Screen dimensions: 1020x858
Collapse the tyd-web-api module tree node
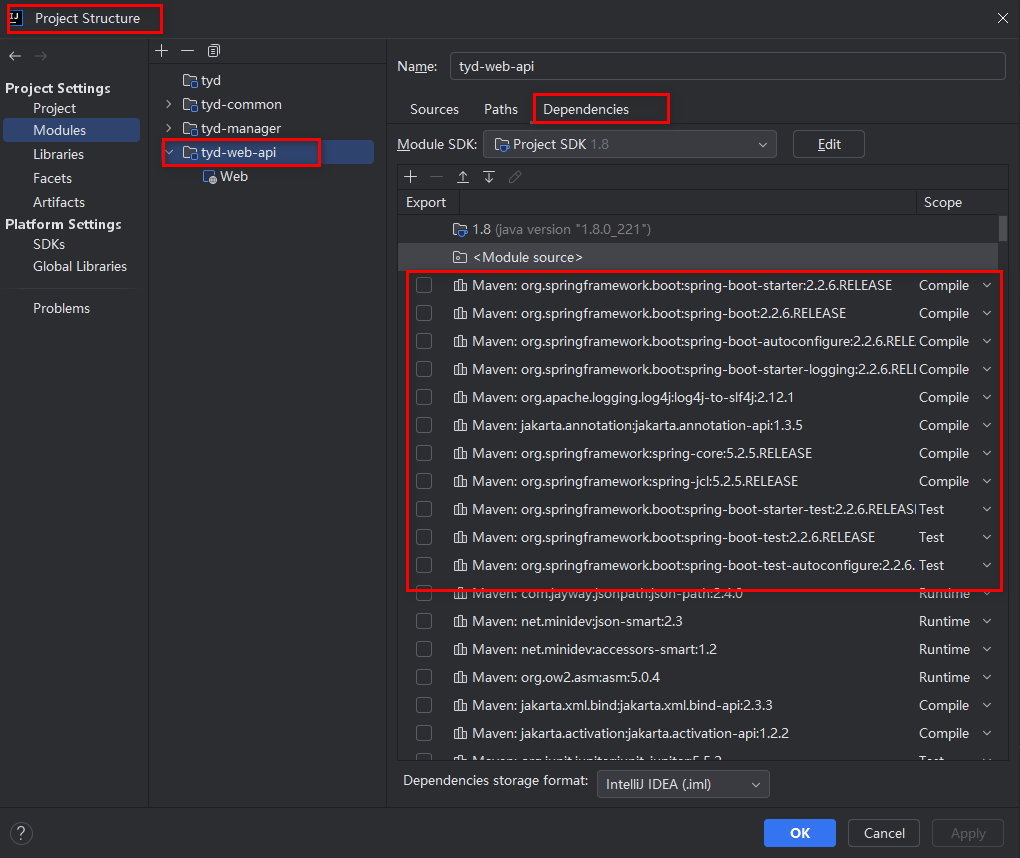tap(169, 152)
